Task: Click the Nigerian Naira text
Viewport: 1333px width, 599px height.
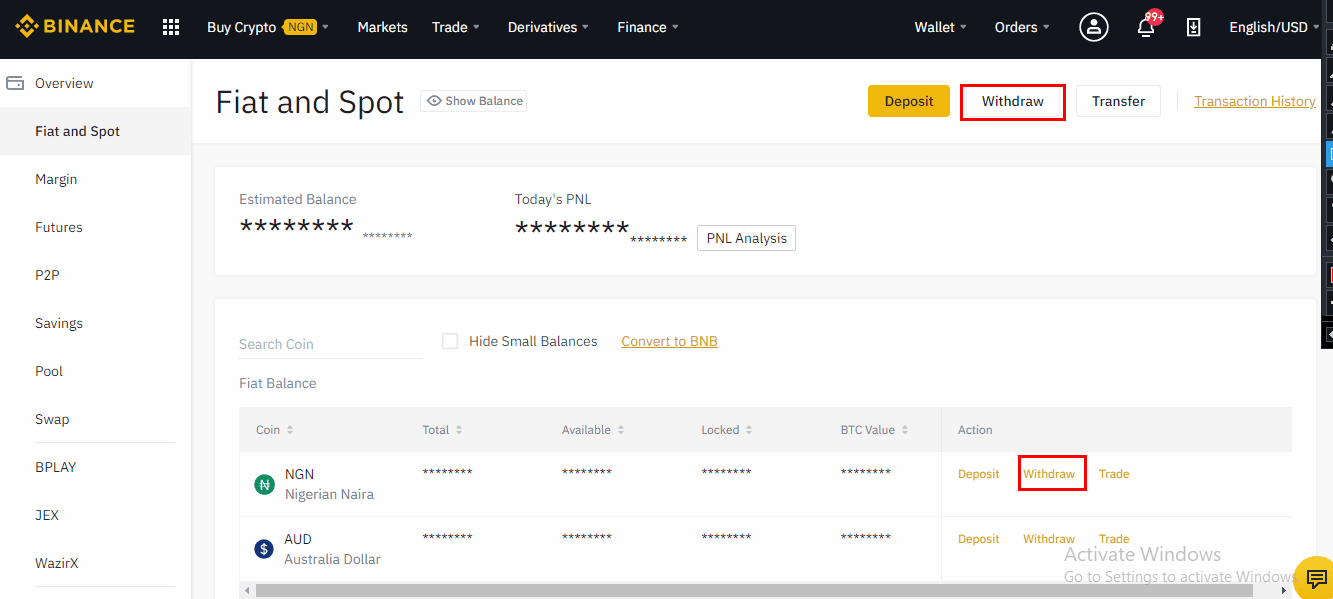Action: pyautogui.click(x=329, y=494)
